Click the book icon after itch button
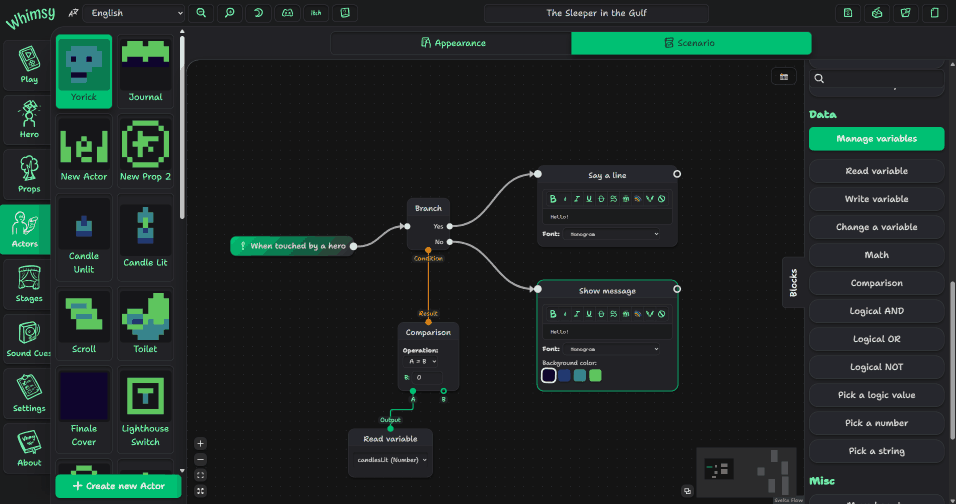 (x=345, y=13)
